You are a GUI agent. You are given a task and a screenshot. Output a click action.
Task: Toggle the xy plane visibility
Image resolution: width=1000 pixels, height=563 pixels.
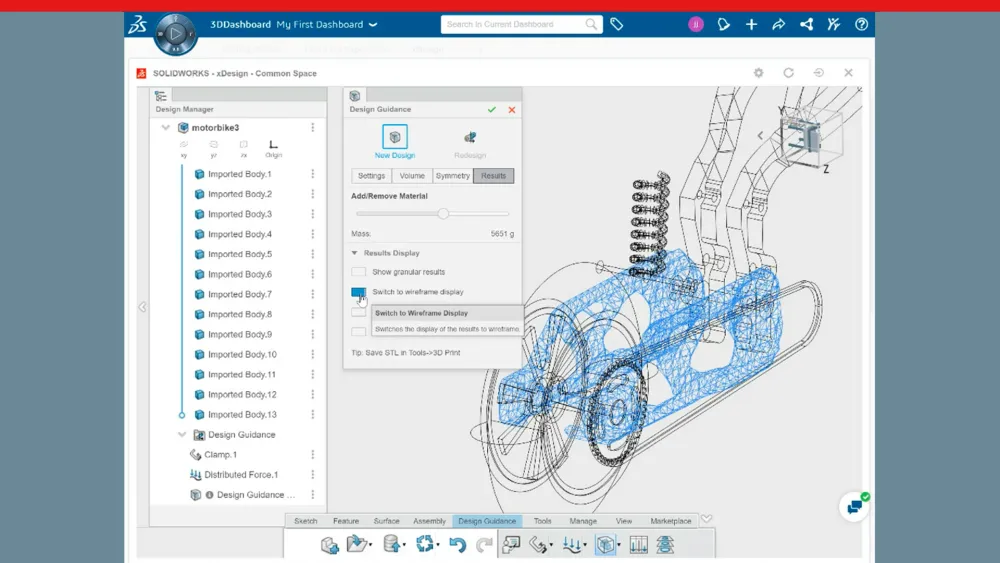click(x=184, y=149)
